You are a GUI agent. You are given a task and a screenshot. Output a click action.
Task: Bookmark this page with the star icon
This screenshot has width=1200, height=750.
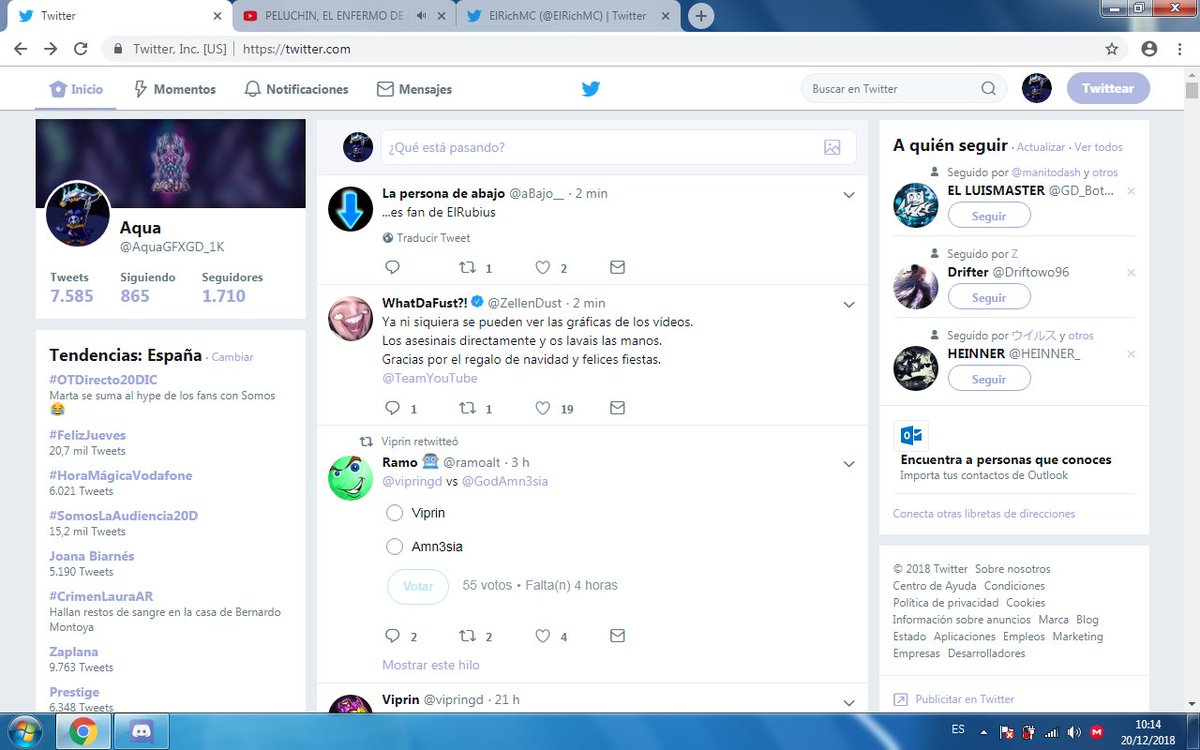[x=1112, y=48]
